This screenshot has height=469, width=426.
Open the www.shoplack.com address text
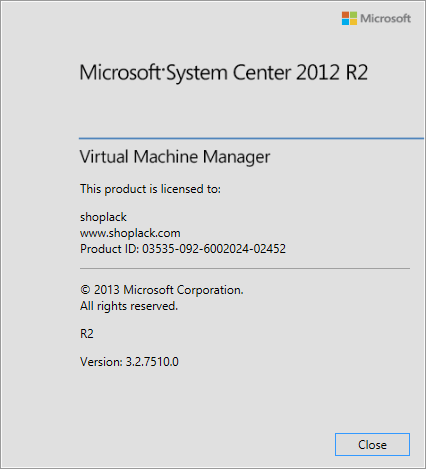130,233
